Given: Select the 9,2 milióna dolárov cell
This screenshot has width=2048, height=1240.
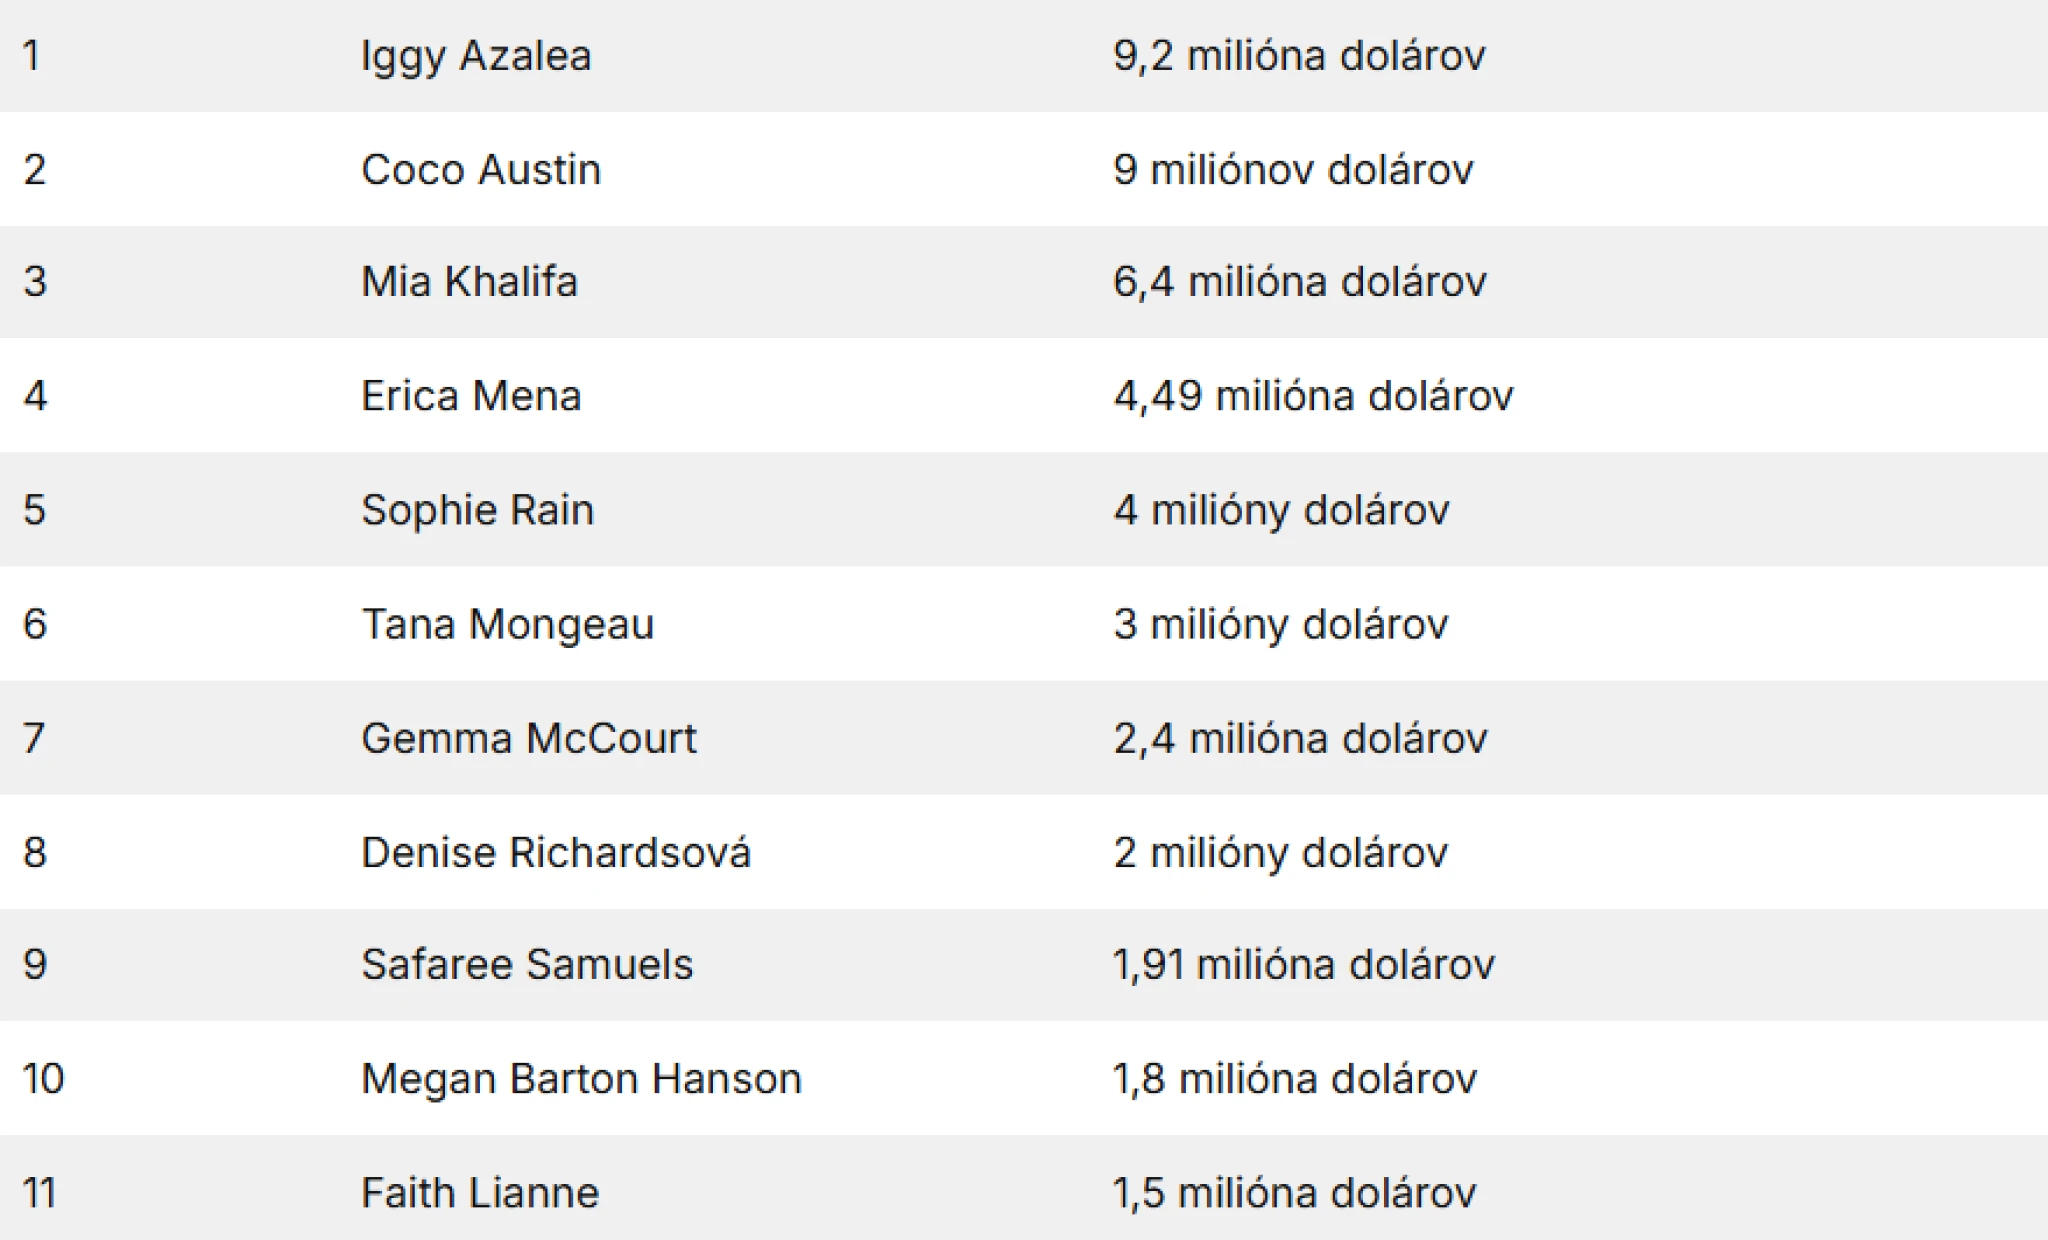Looking at the screenshot, I should click(1299, 56).
